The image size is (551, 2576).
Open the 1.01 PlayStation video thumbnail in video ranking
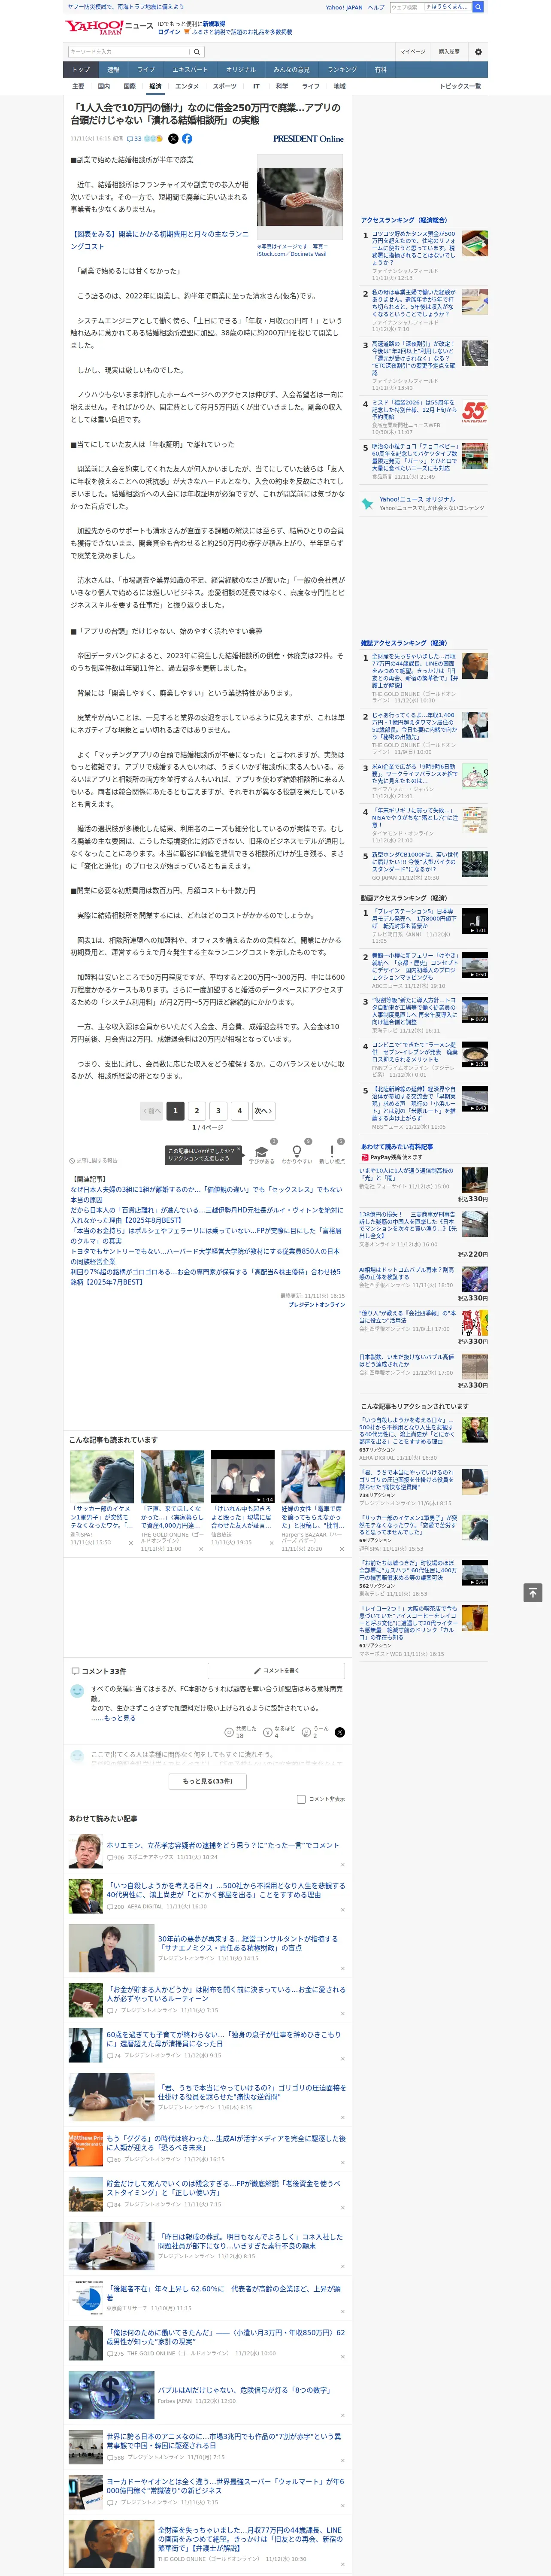474,921
